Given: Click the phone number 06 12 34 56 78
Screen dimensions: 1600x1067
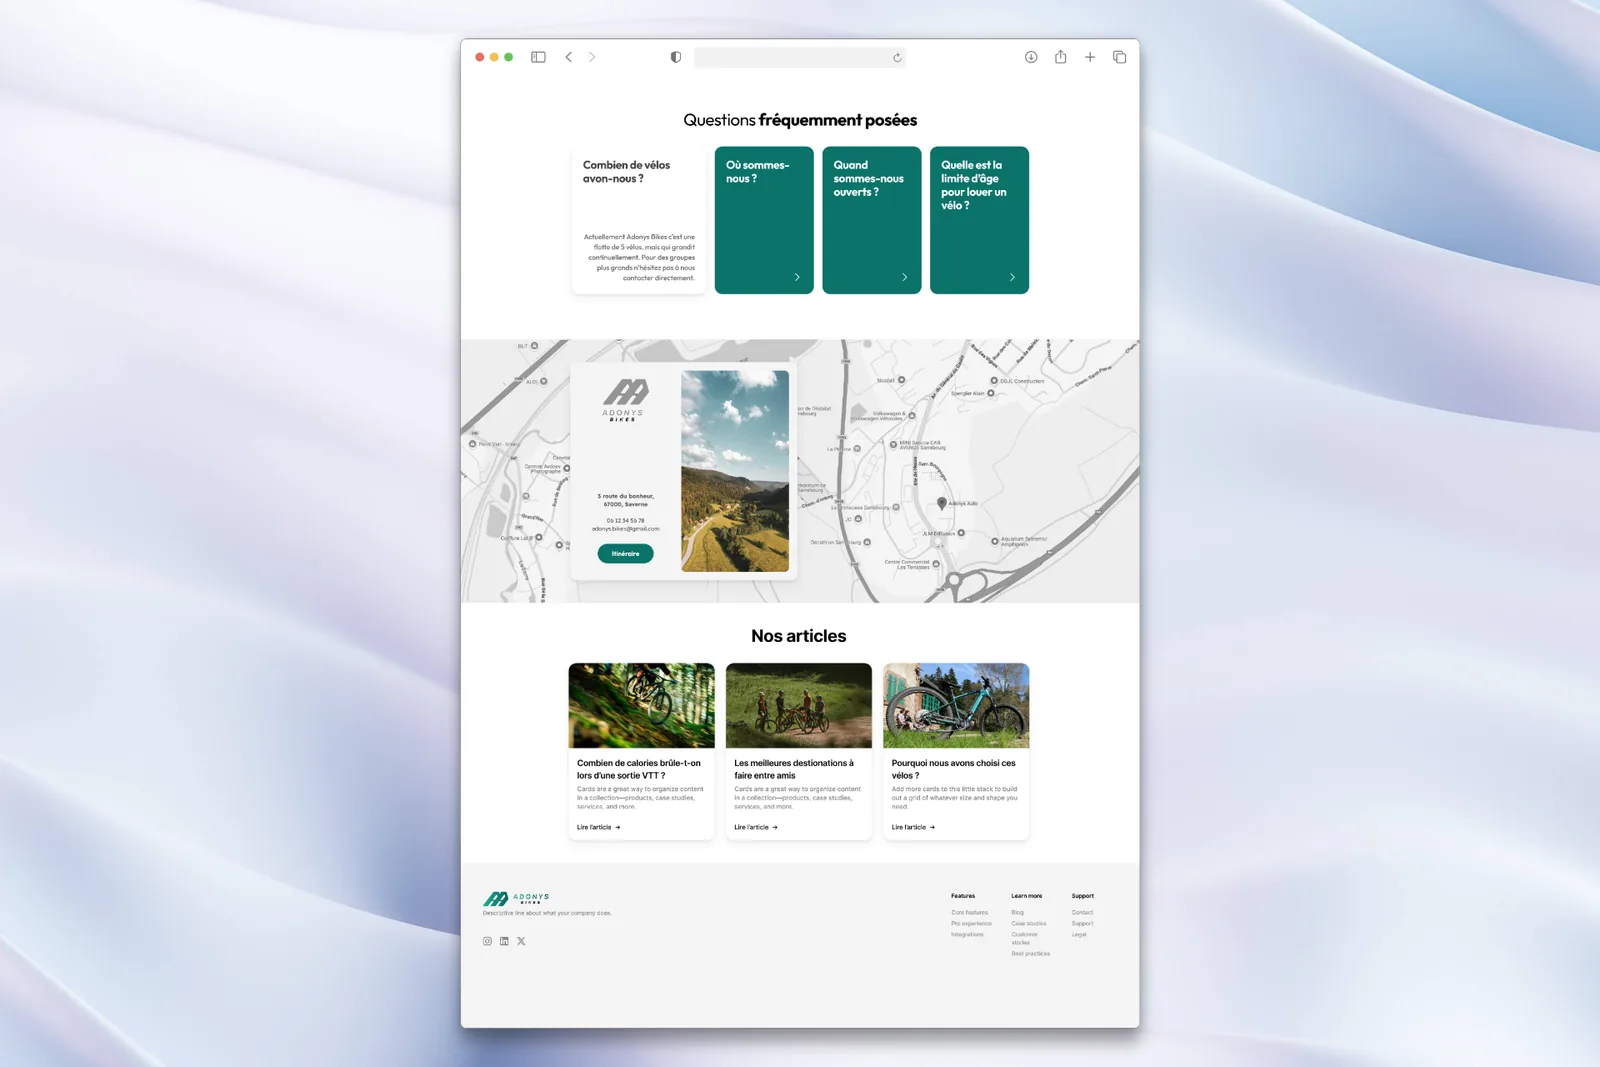Looking at the screenshot, I should (626, 520).
